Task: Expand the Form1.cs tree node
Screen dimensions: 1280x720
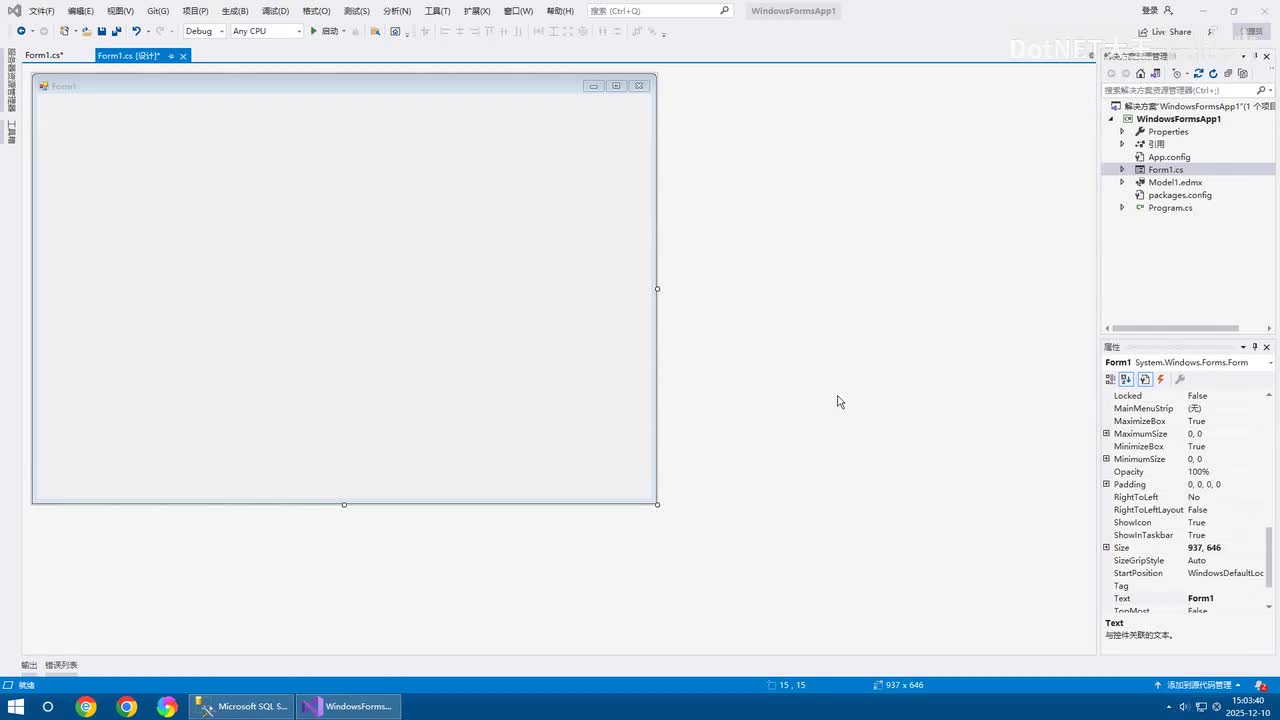Action: point(1122,170)
